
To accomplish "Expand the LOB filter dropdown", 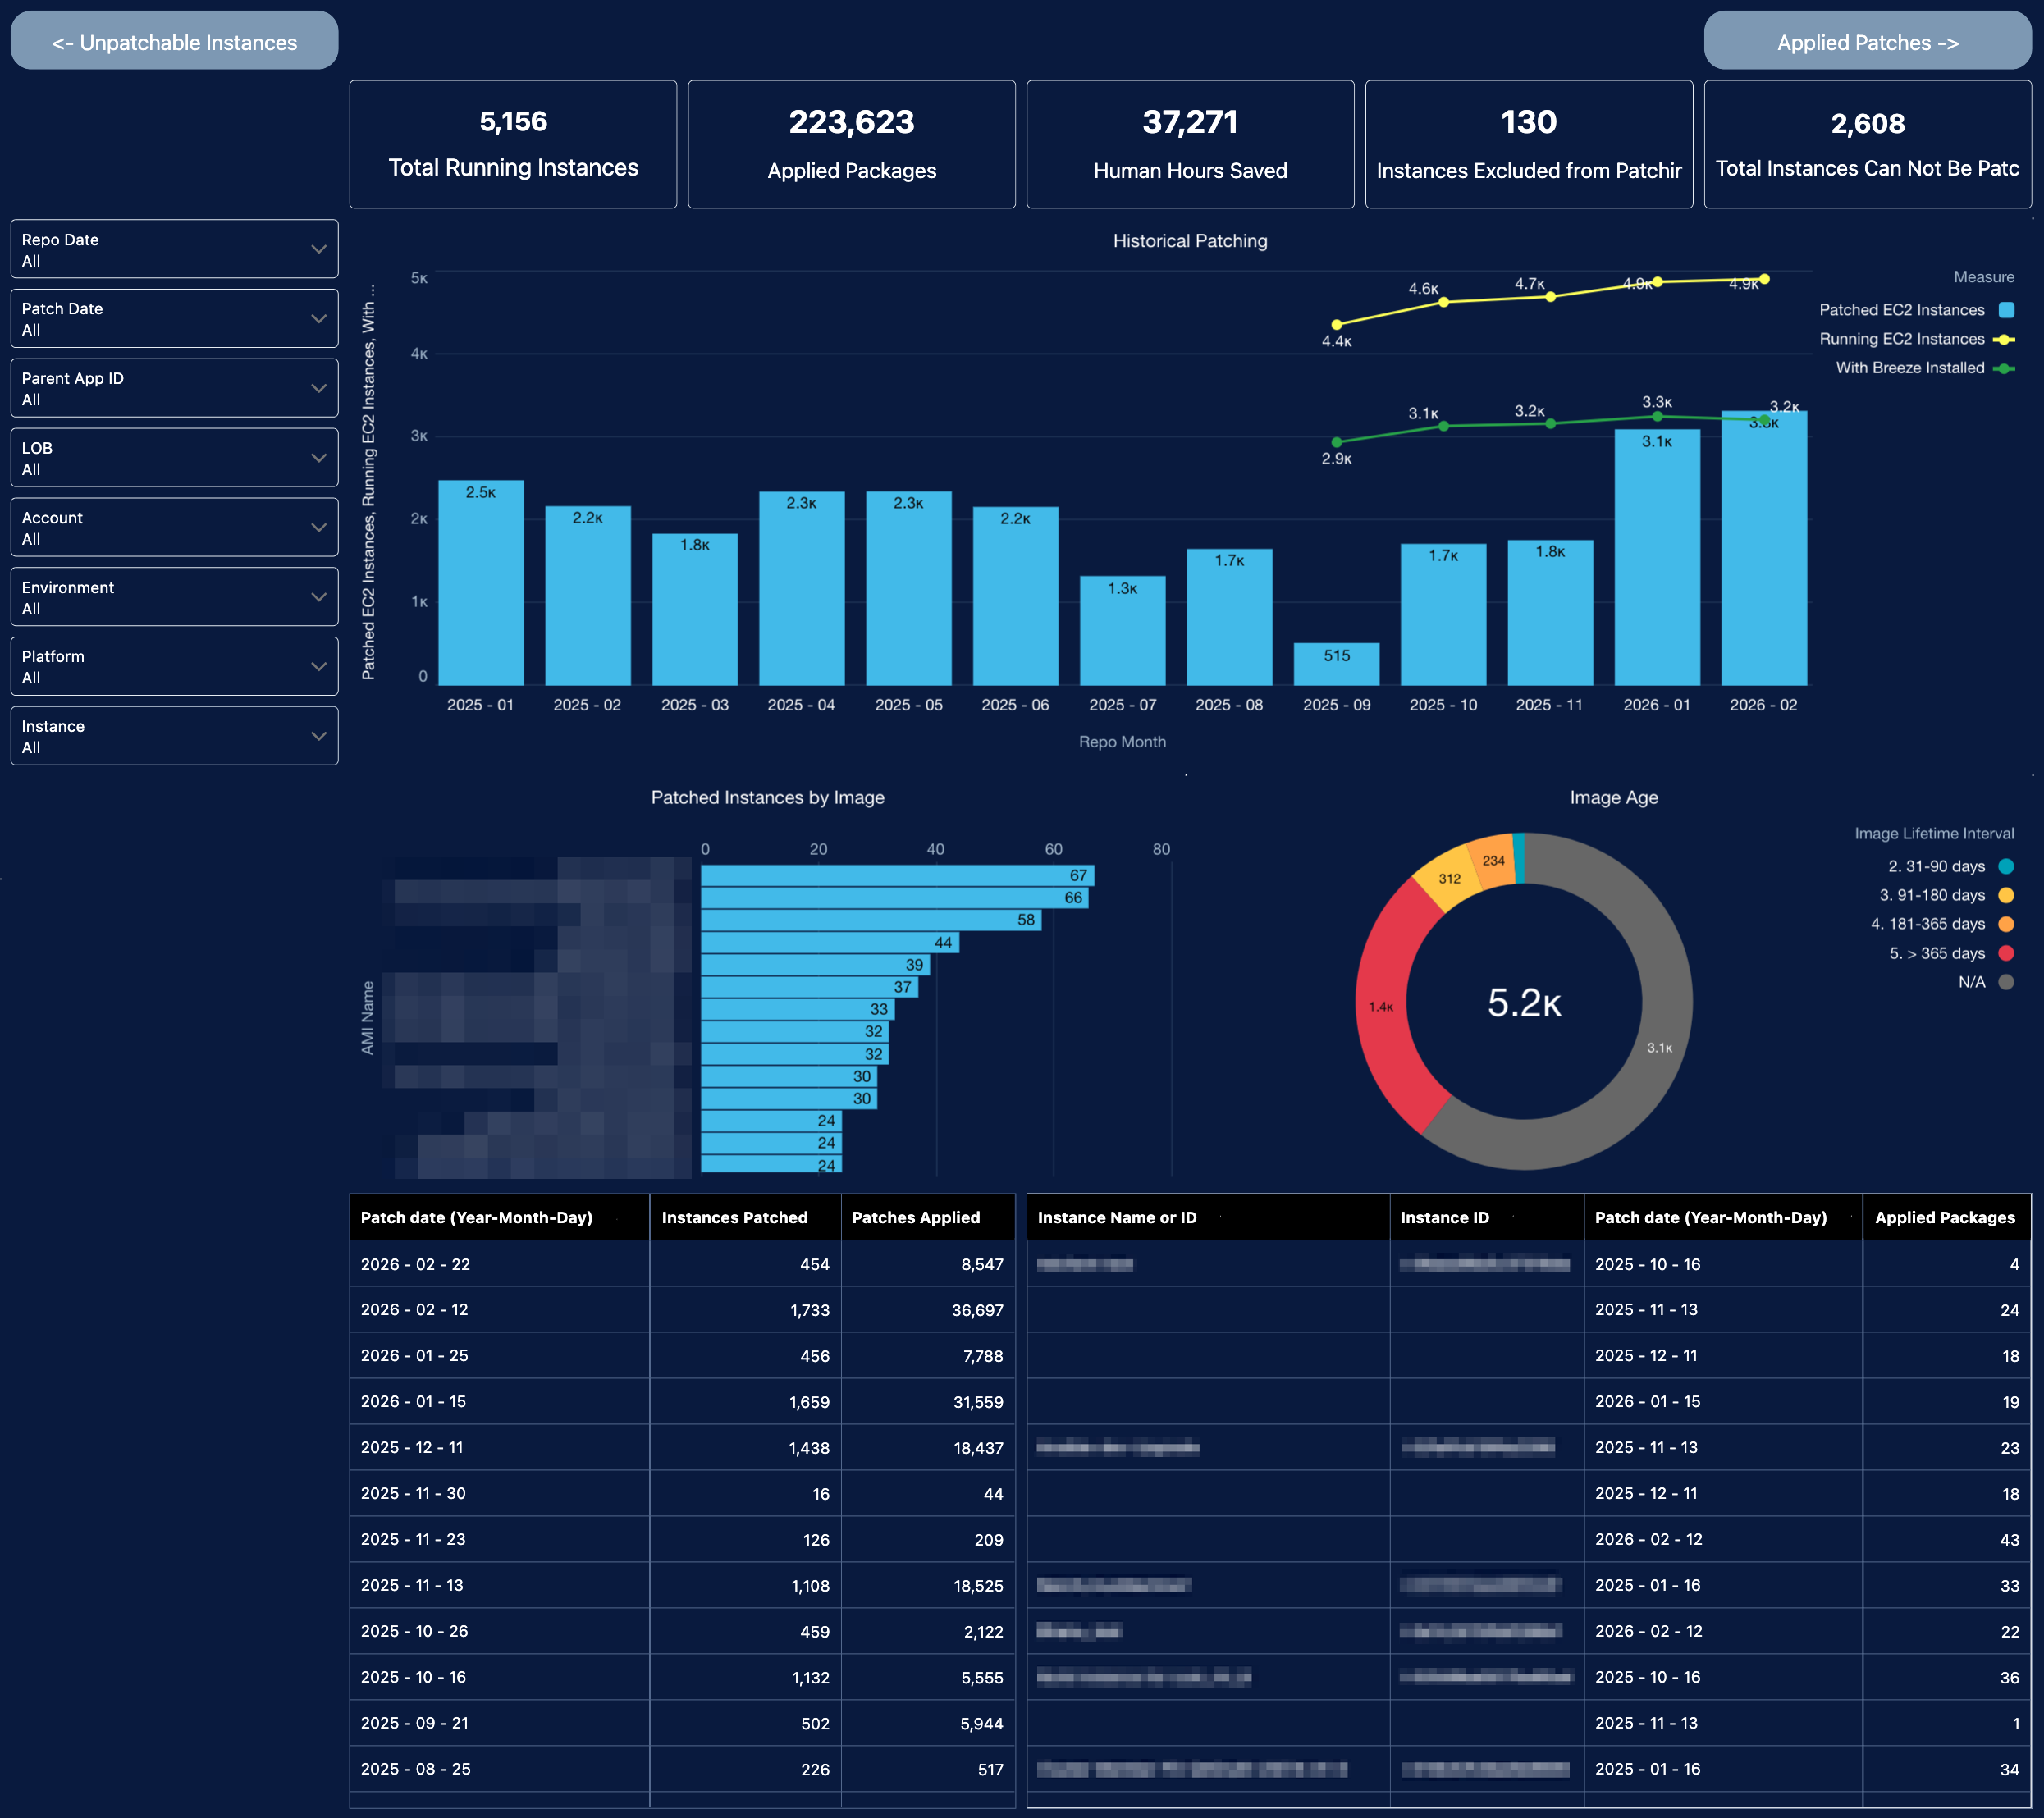I will click(x=174, y=458).
